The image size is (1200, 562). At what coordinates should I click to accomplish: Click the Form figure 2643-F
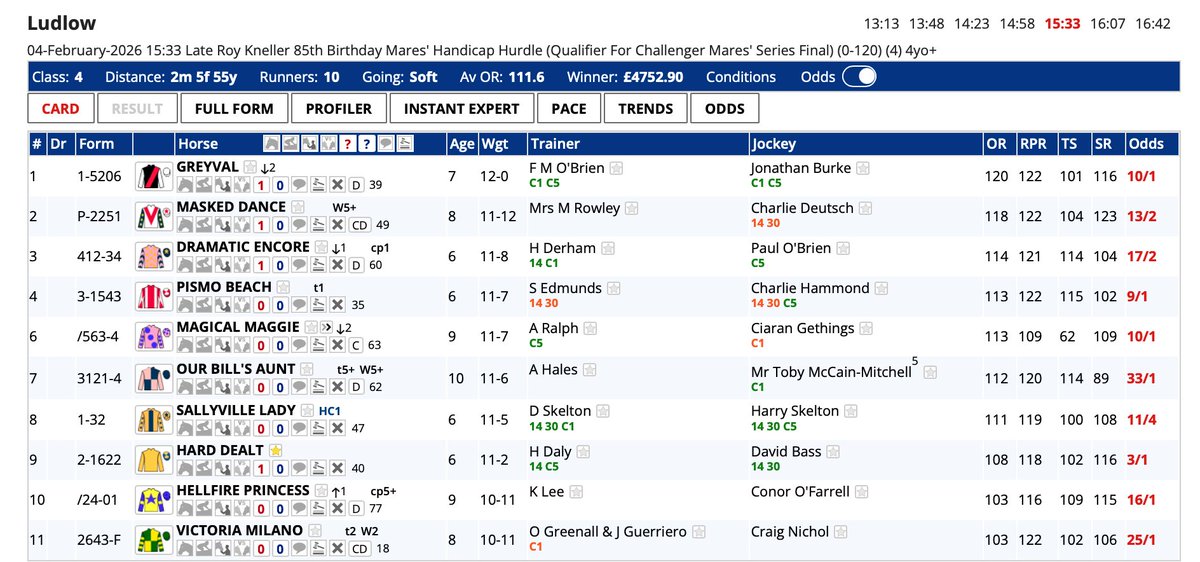click(99, 540)
